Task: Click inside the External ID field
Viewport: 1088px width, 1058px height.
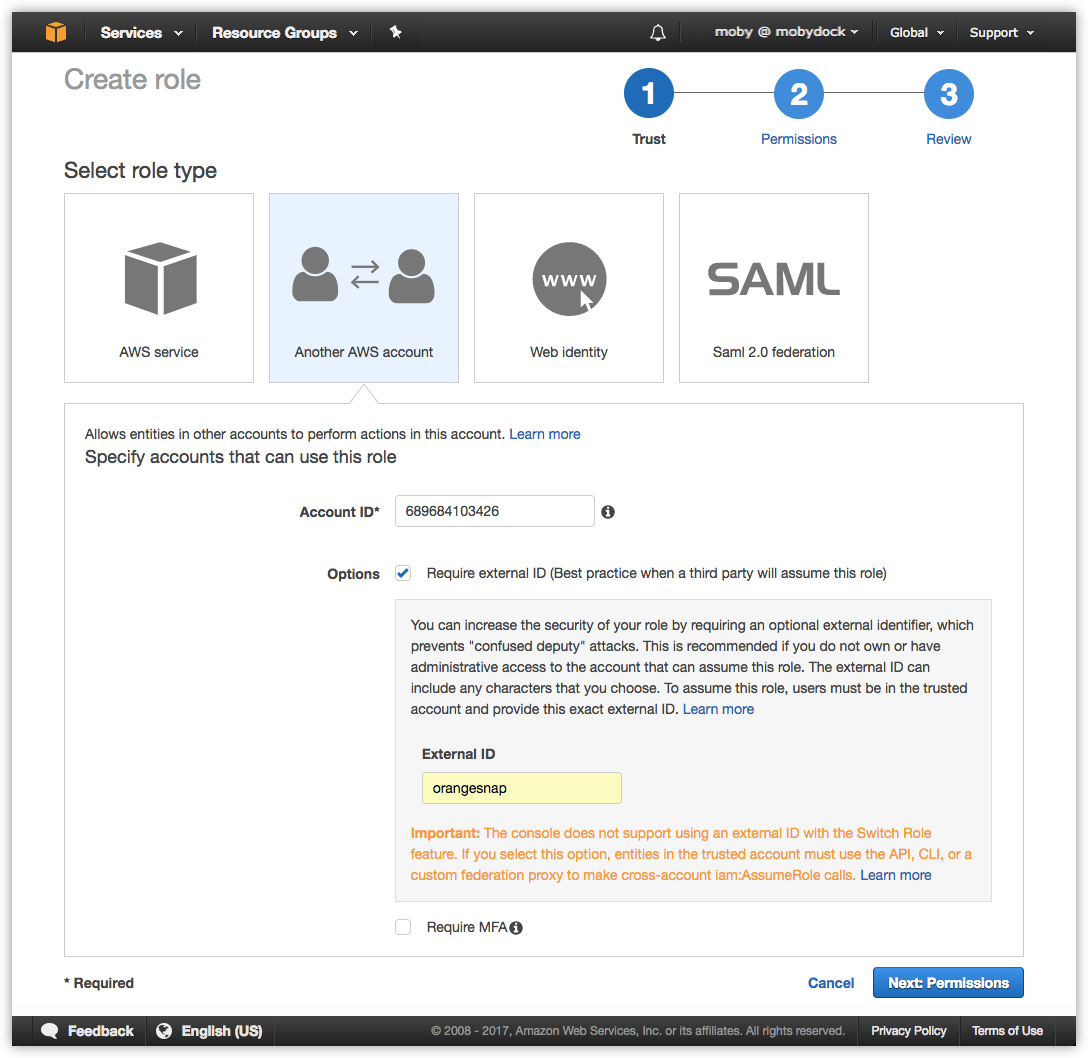Action: (x=520, y=788)
